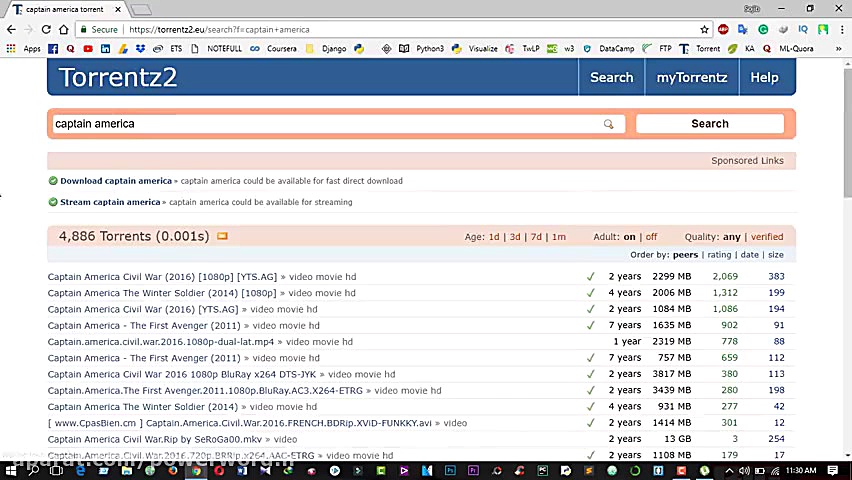Filter age to 1m
Screen dimensions: 852x480
click(559, 237)
